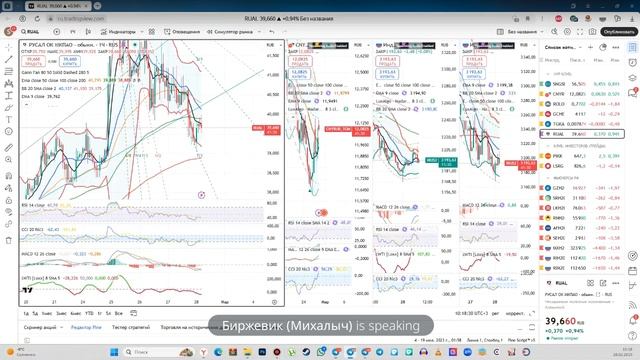640x360 pixels.
Task: Select the forecasting and measurement tool
Action: pos(9,96)
